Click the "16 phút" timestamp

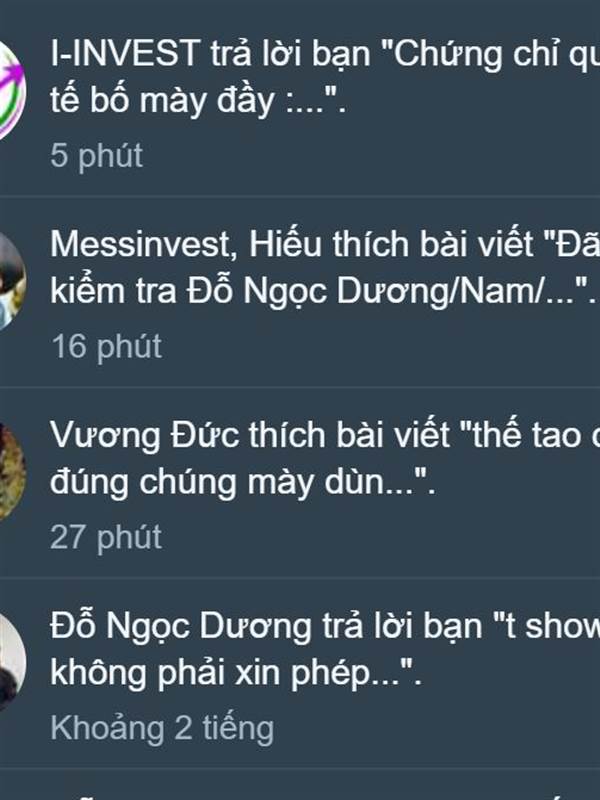coord(107,346)
